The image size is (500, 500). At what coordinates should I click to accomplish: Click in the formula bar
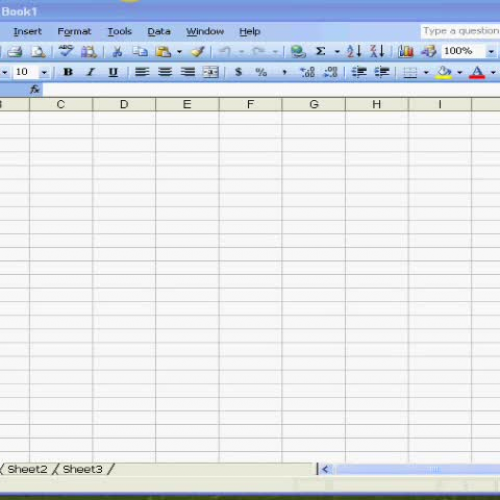[x=271, y=89]
